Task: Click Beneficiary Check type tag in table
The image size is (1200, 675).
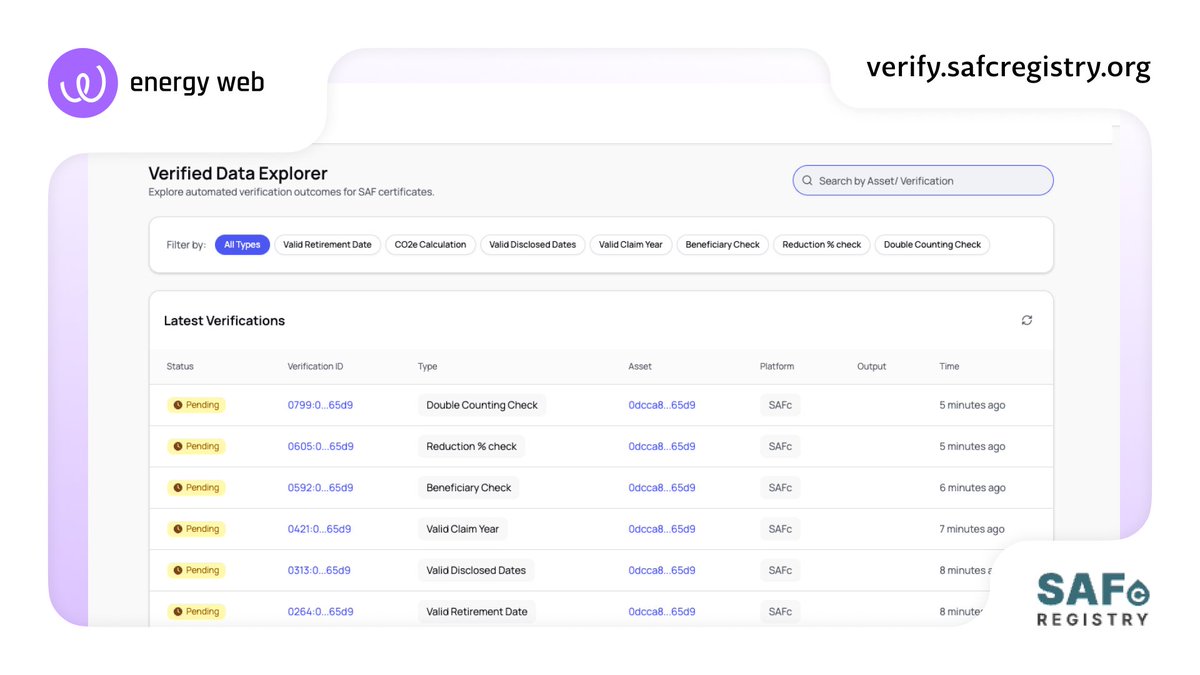Action: 468,488
